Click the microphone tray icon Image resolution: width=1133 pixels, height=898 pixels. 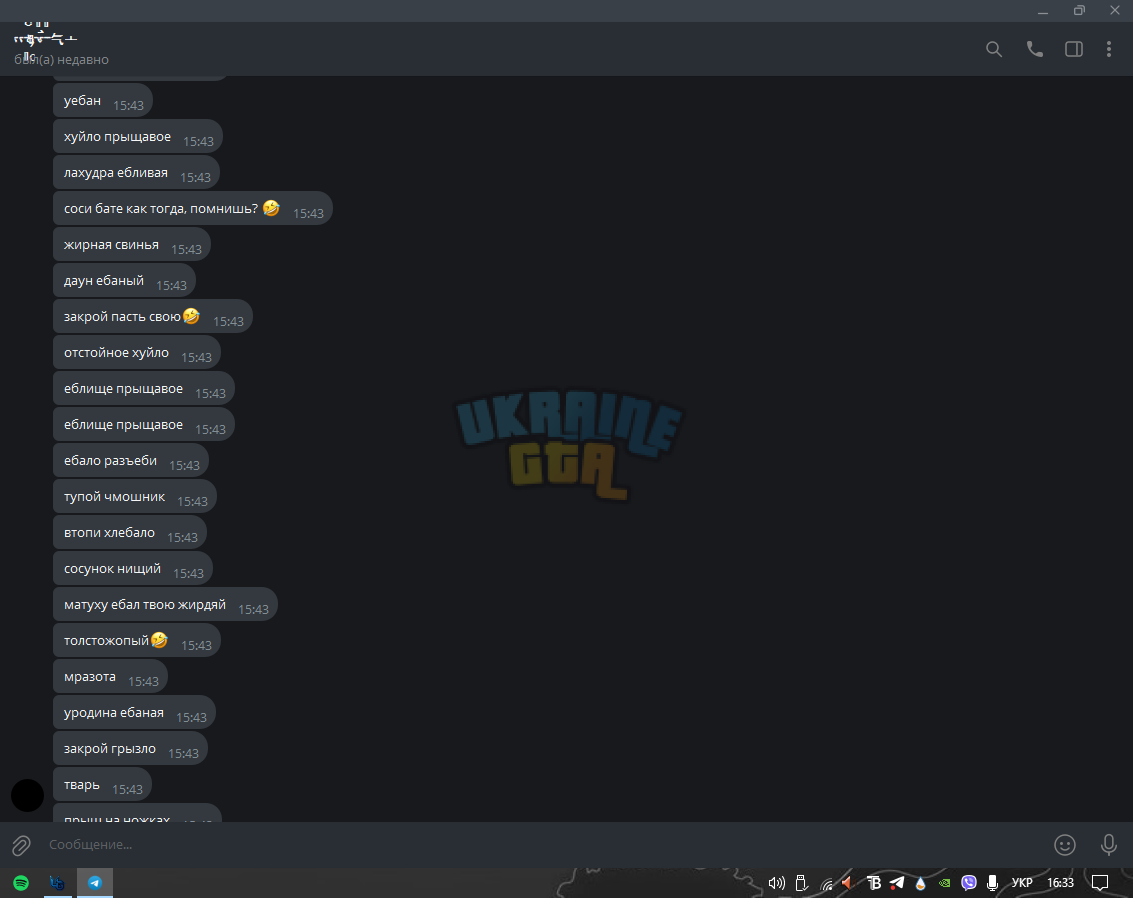(993, 883)
